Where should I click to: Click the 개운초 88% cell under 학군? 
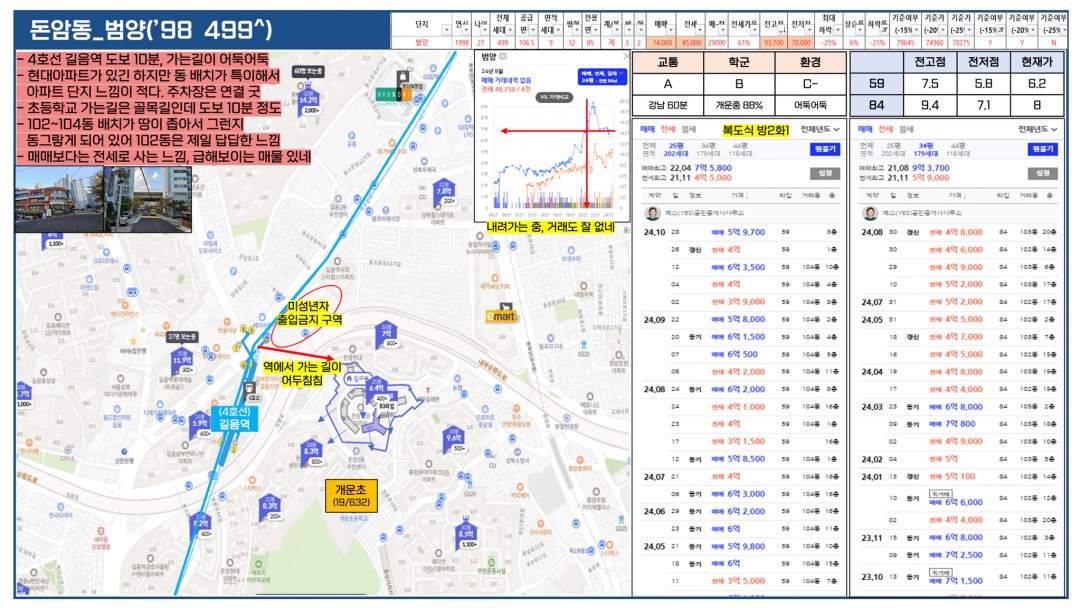(x=739, y=105)
